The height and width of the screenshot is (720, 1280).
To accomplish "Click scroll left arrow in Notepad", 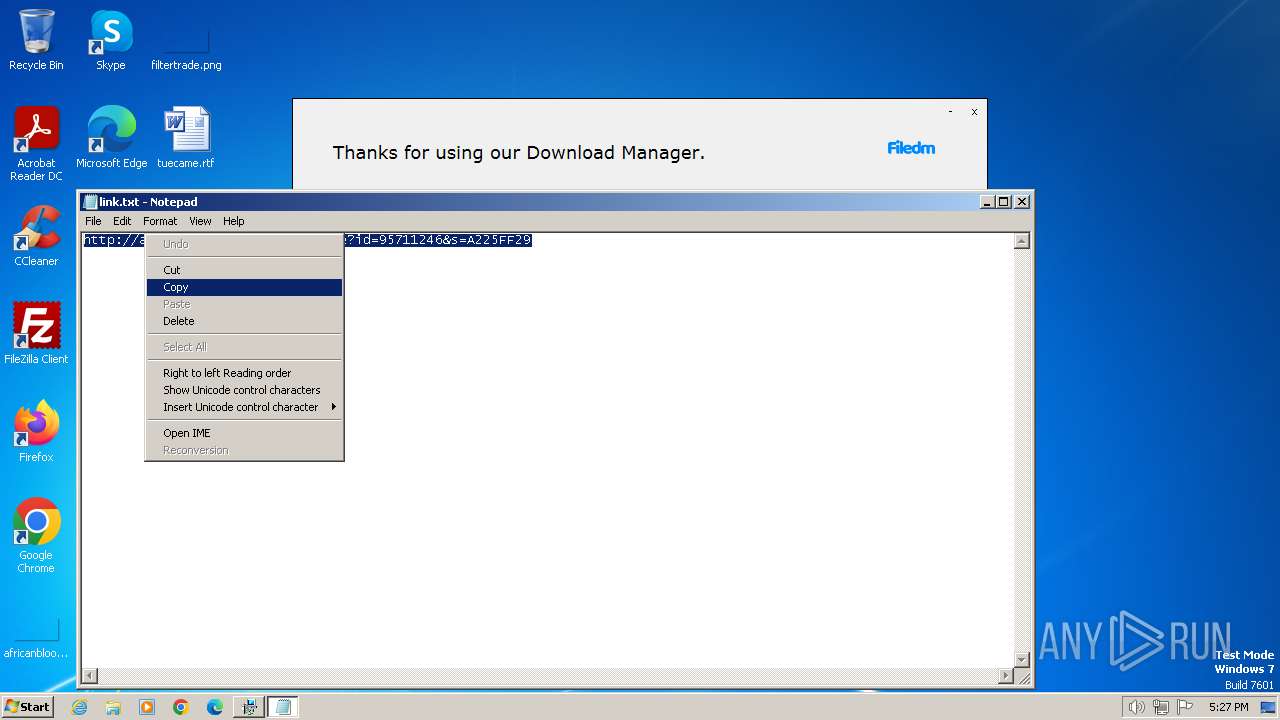I will [89, 676].
